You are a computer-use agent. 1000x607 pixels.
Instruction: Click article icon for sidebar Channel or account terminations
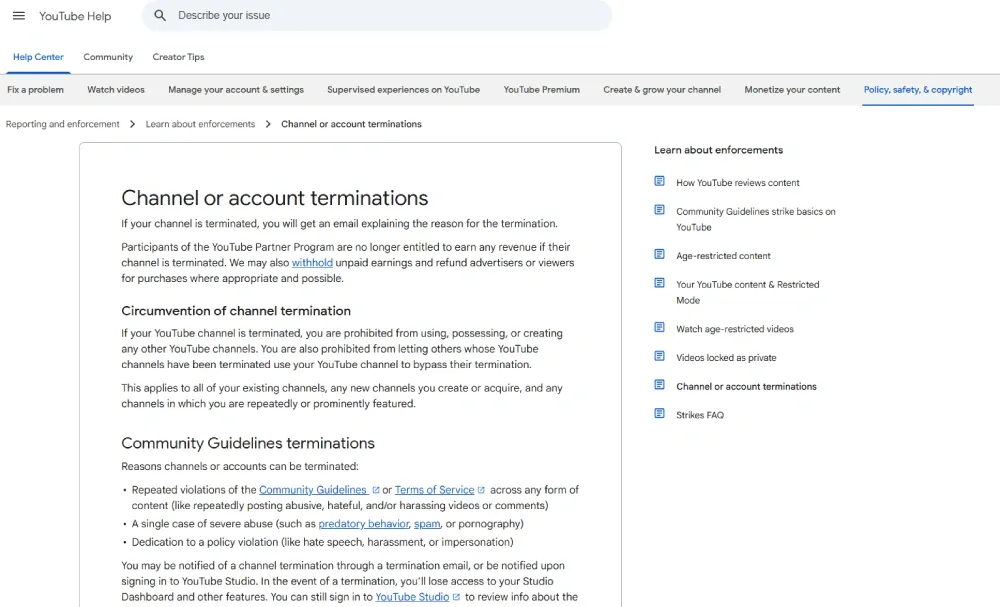click(659, 385)
